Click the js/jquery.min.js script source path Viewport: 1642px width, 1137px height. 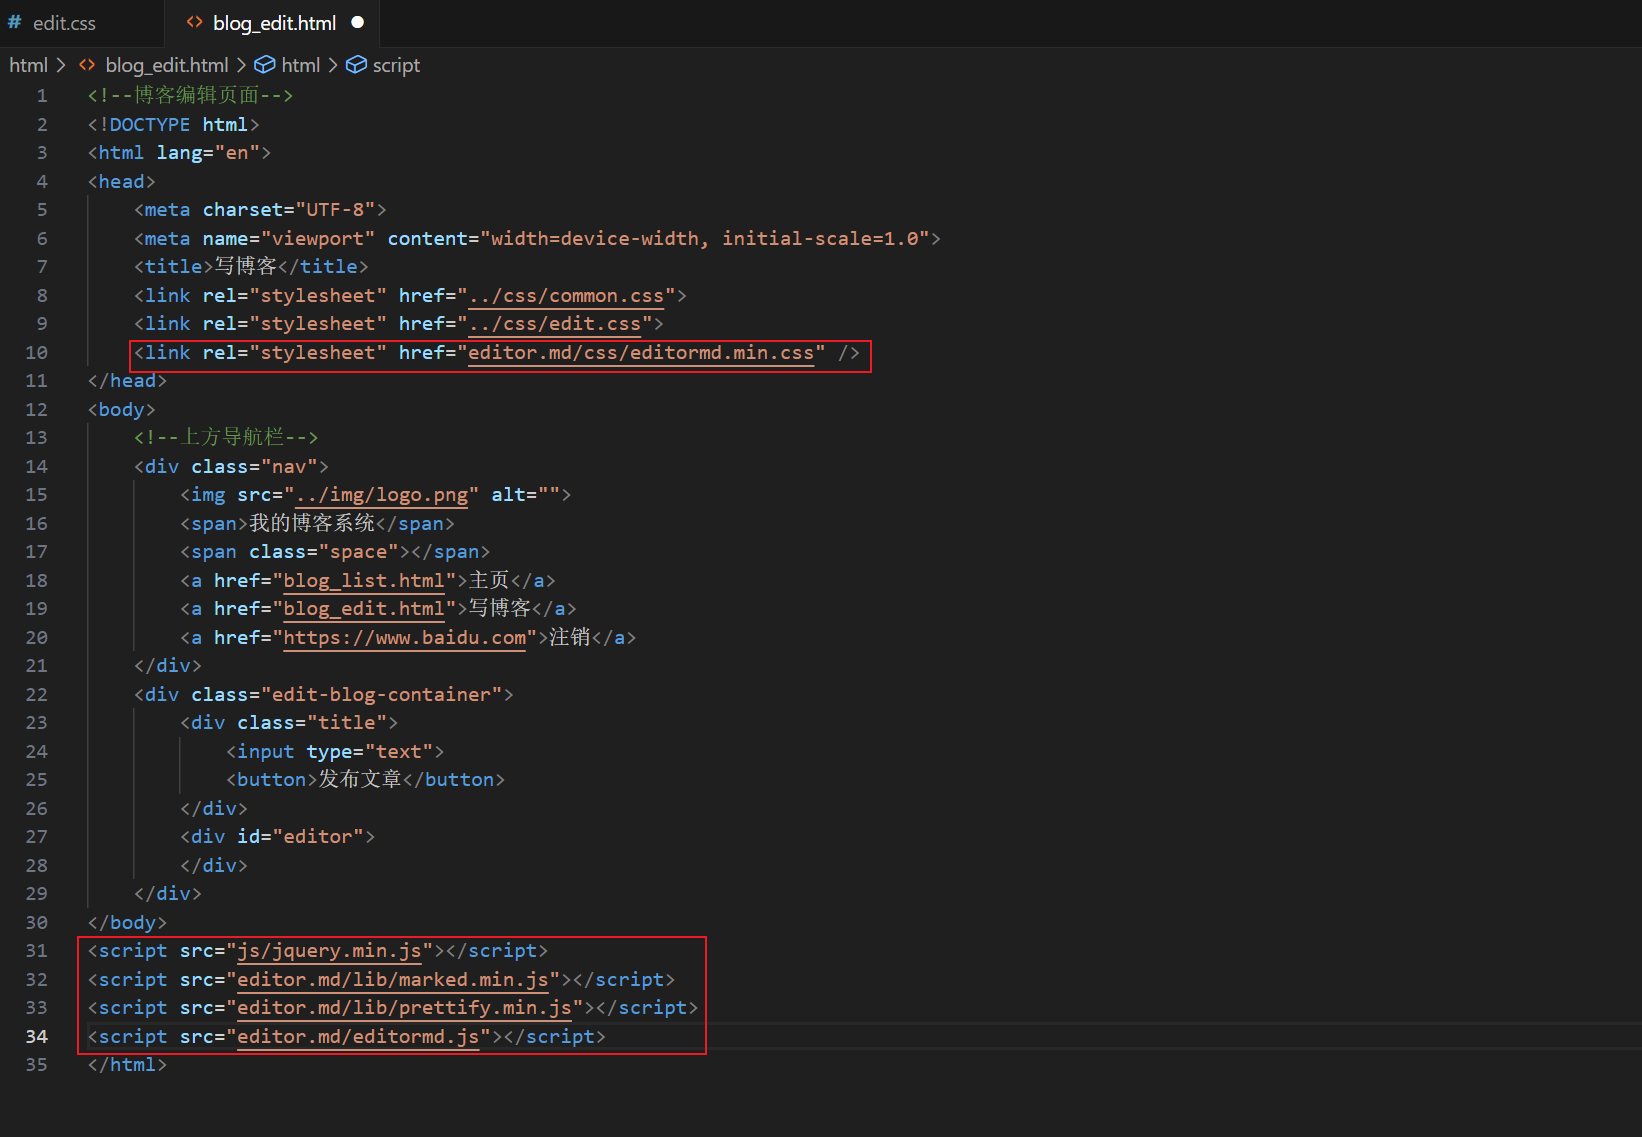[329, 951]
